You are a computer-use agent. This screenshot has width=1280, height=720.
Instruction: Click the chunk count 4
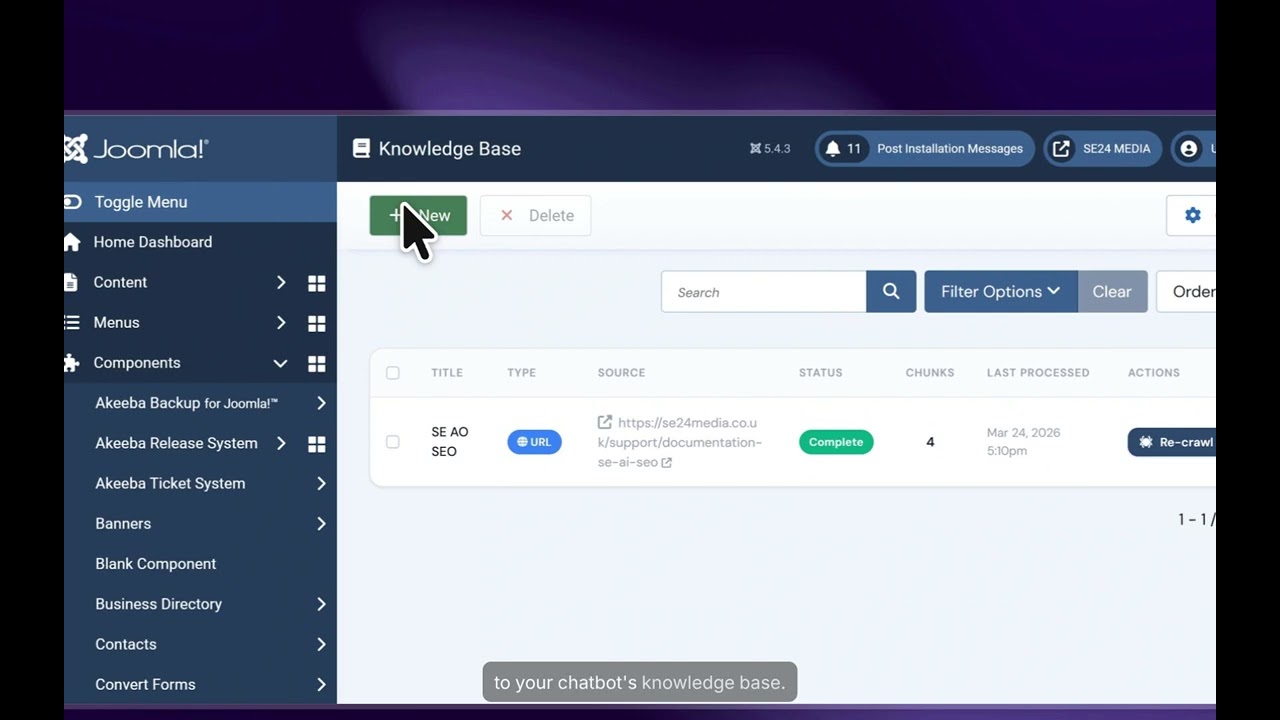(x=930, y=442)
